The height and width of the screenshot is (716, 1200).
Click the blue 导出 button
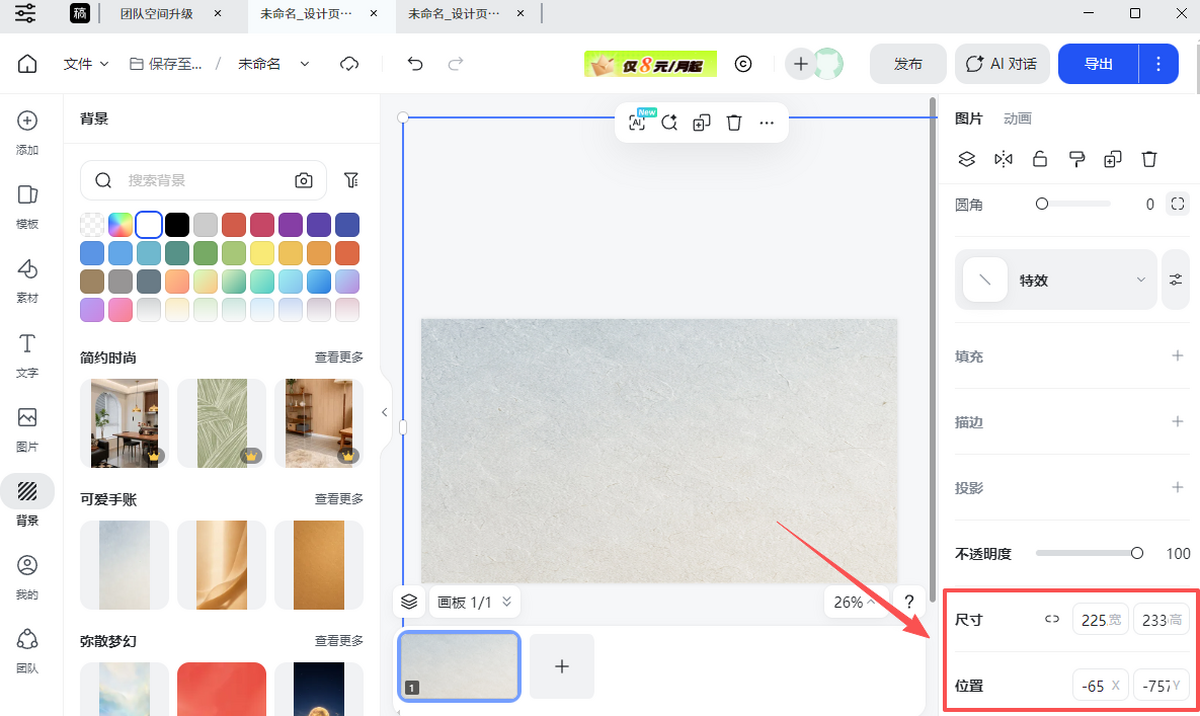pyautogui.click(x=1098, y=64)
